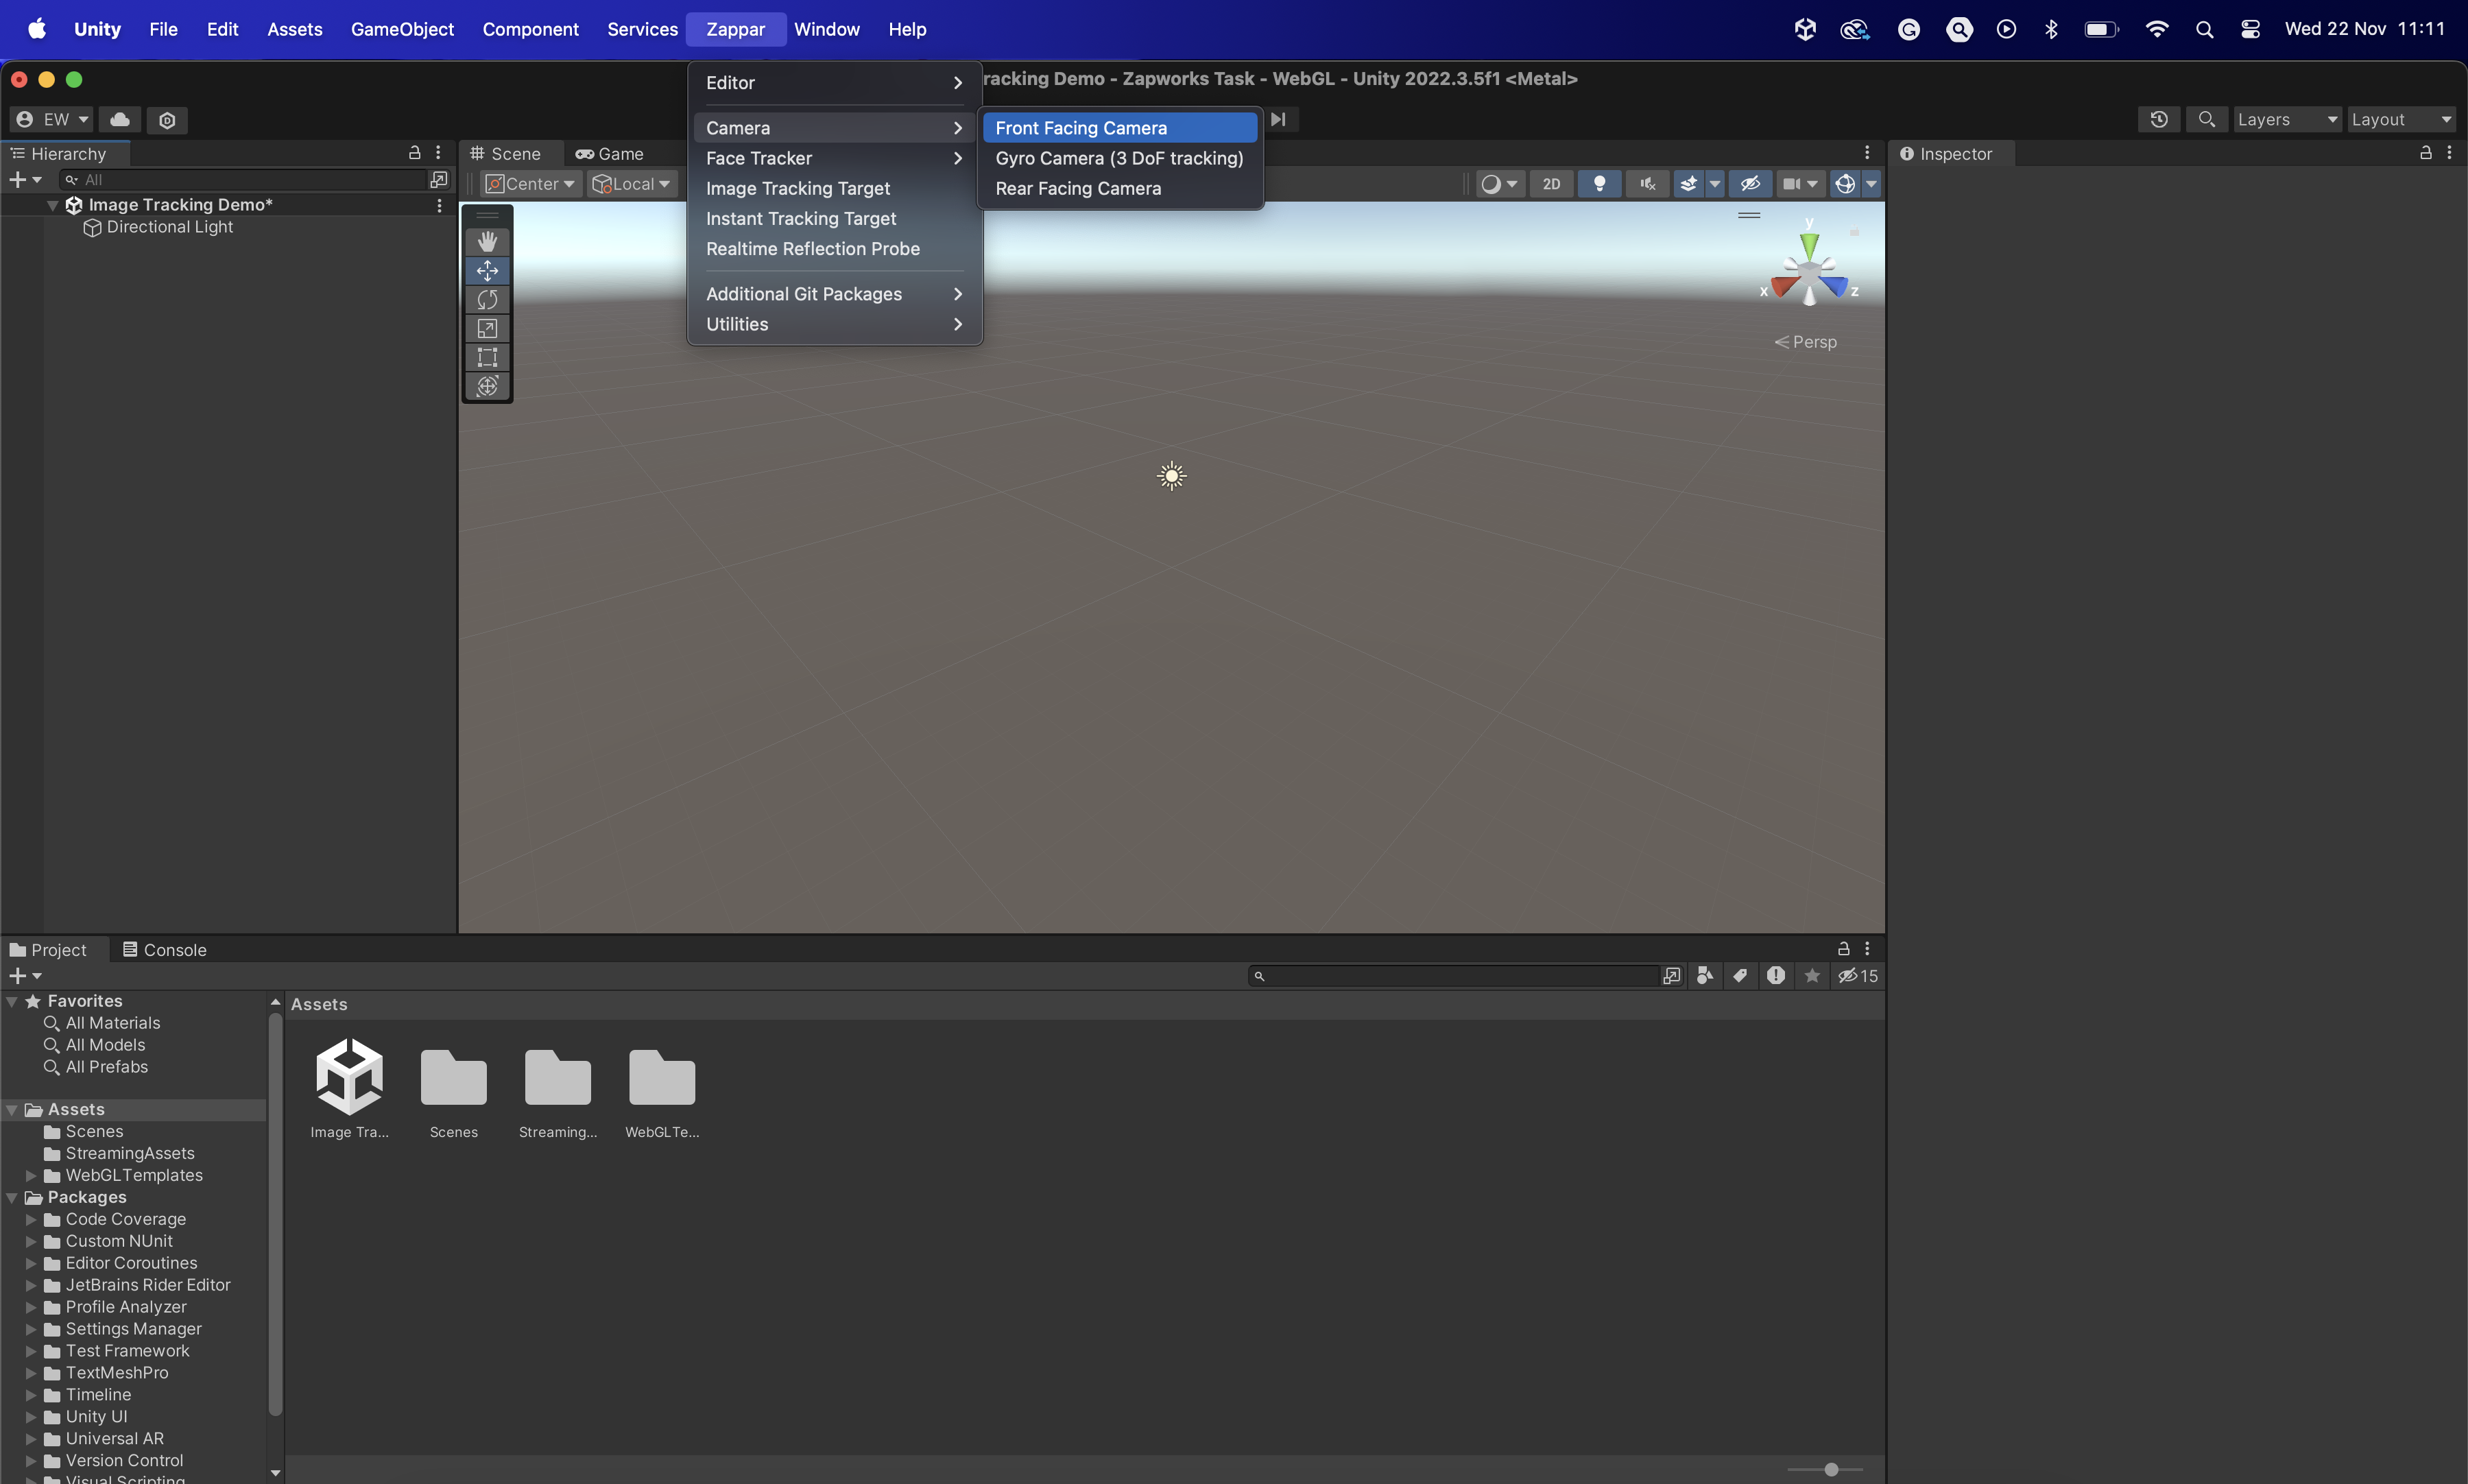Click the search by import log type icon
Screen dimensions: 2468x1484
[1775, 975]
